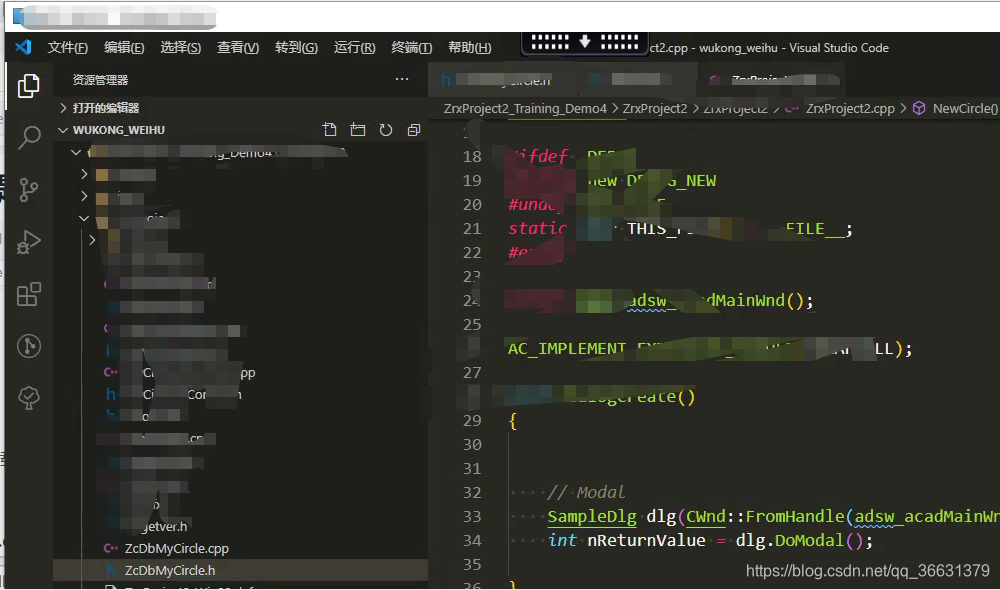Open the Explorer view in activity bar
Screen dimensions: 1000x590
tap(28, 85)
